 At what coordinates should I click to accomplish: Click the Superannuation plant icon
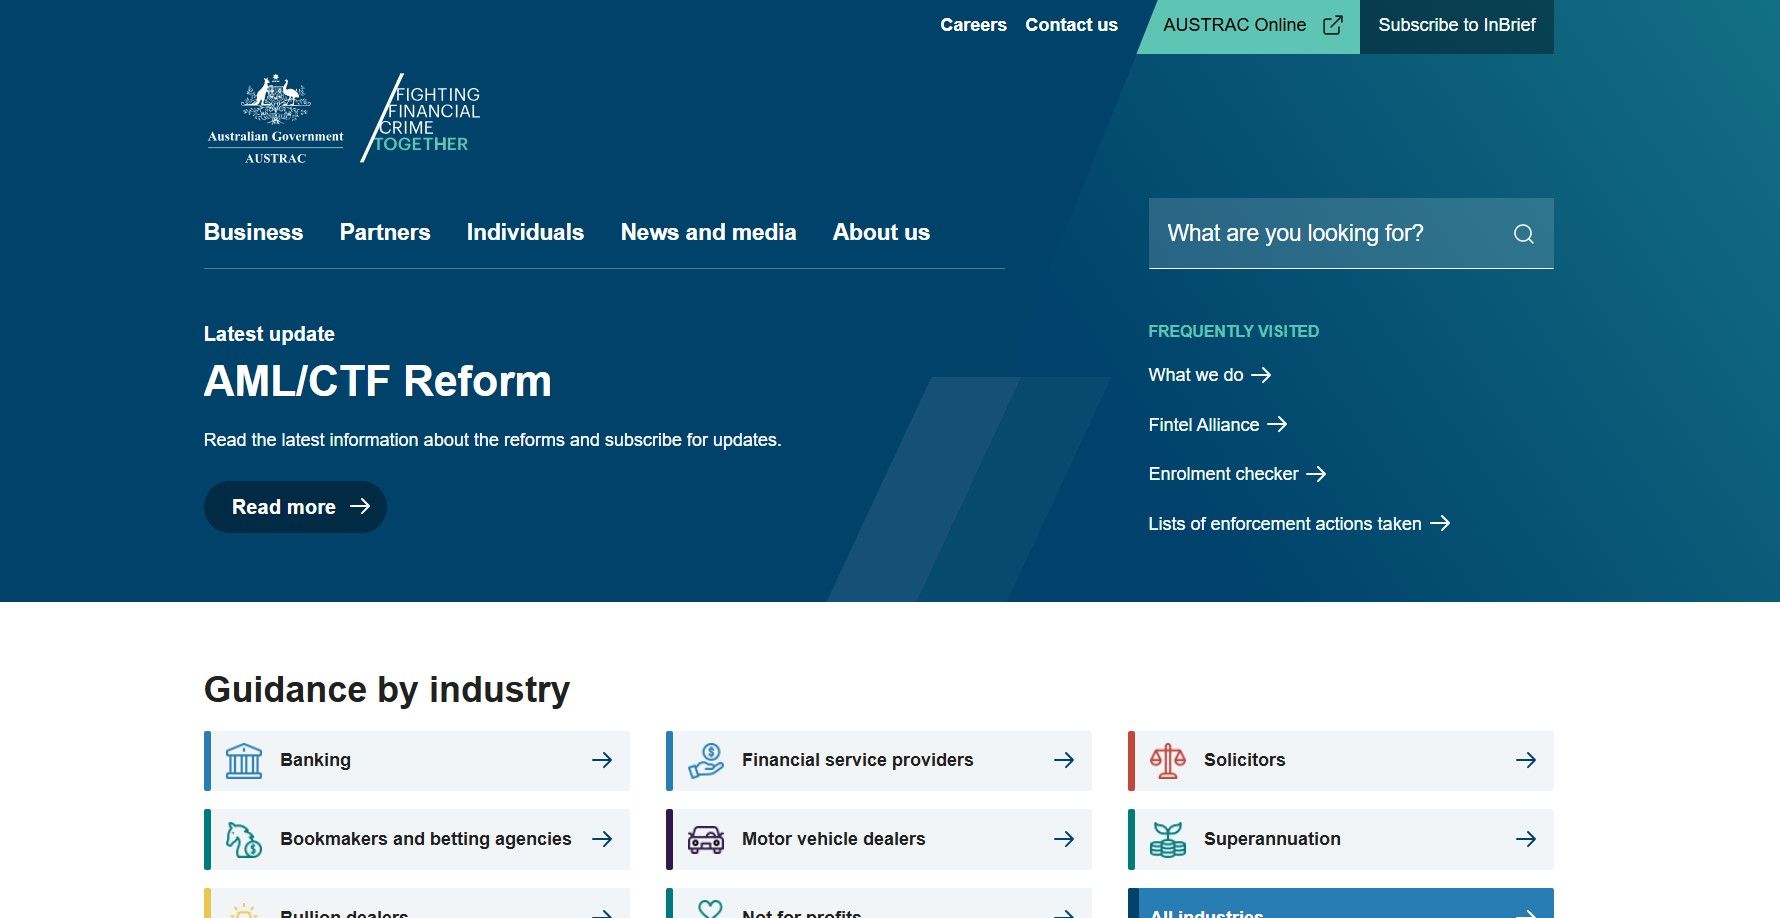pyautogui.click(x=1167, y=840)
